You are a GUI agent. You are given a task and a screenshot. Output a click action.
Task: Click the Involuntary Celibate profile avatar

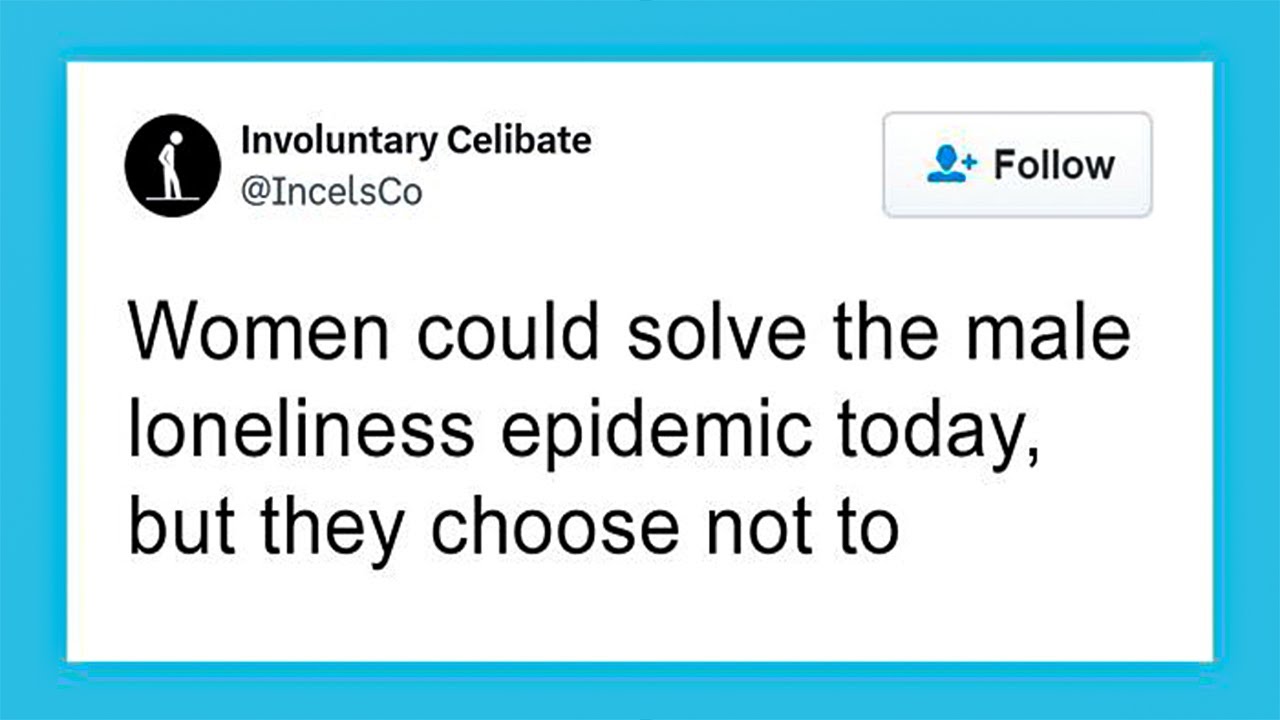click(172, 165)
